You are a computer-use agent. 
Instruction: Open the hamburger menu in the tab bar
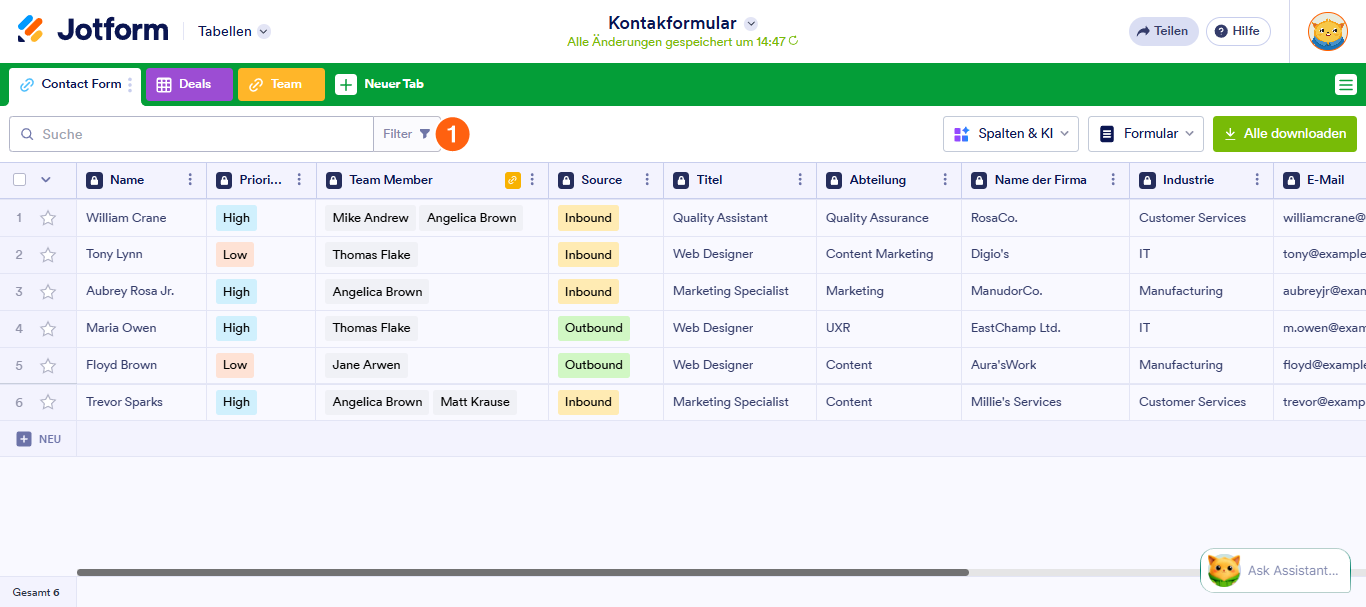click(x=1346, y=85)
